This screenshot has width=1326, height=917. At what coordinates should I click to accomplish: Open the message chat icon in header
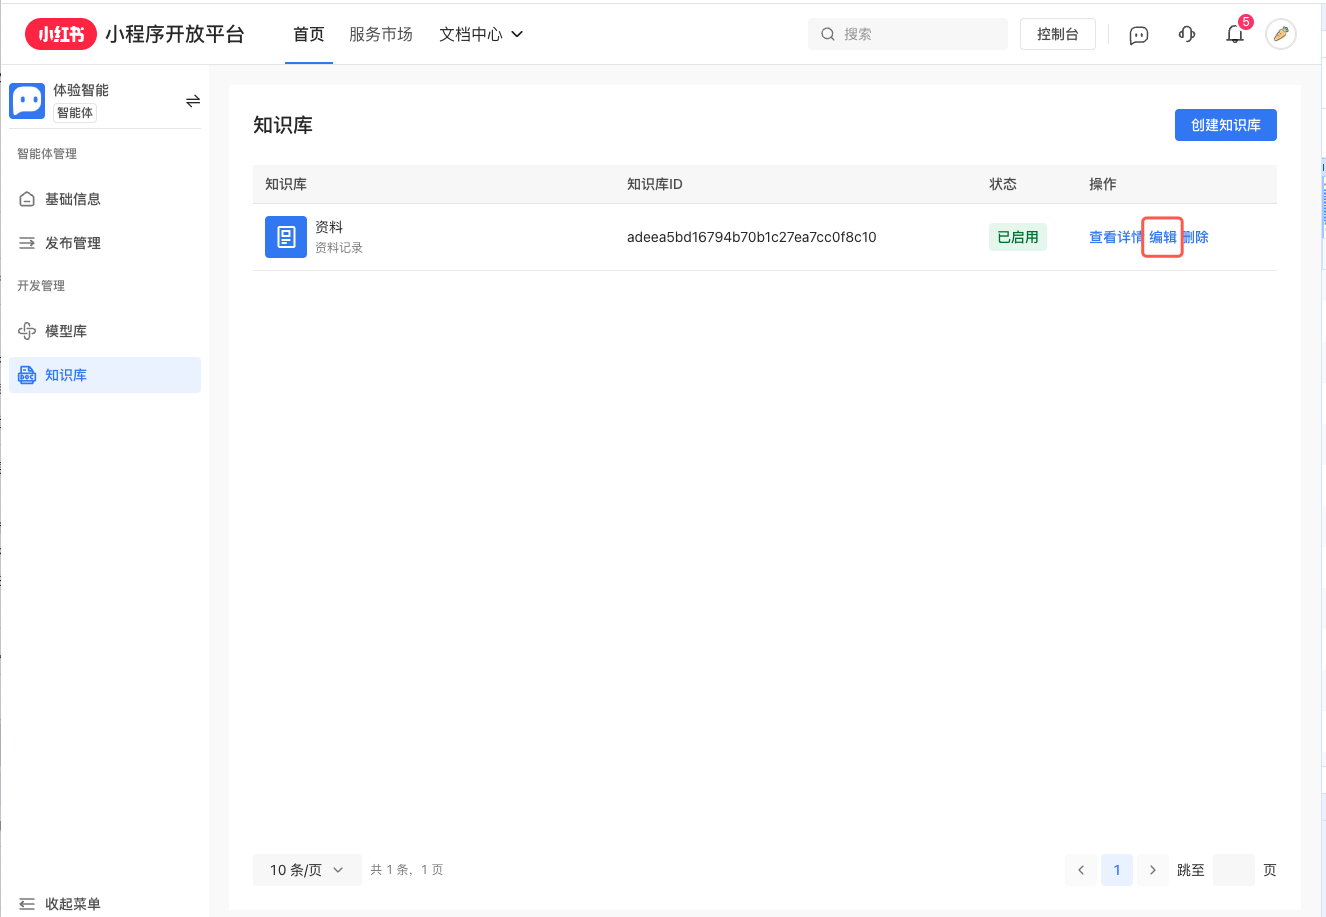tap(1138, 34)
